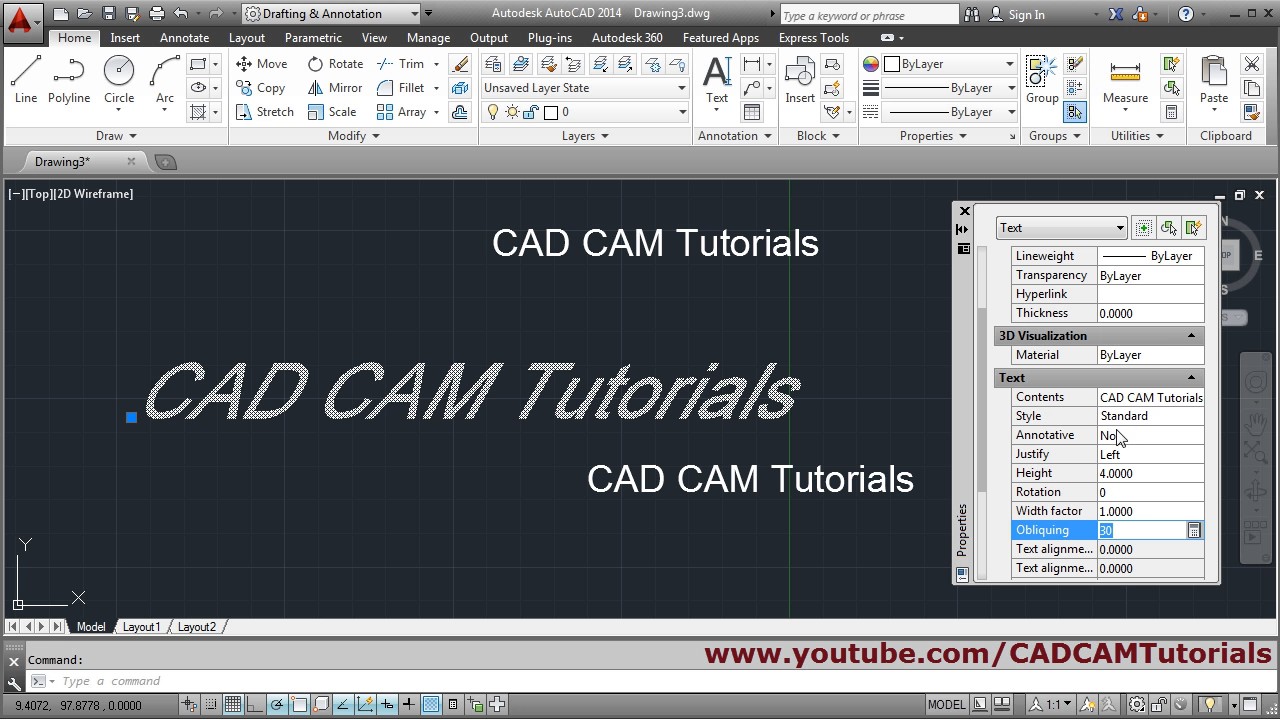
Task: Toggle Ortho mode in status bar
Action: point(255,705)
